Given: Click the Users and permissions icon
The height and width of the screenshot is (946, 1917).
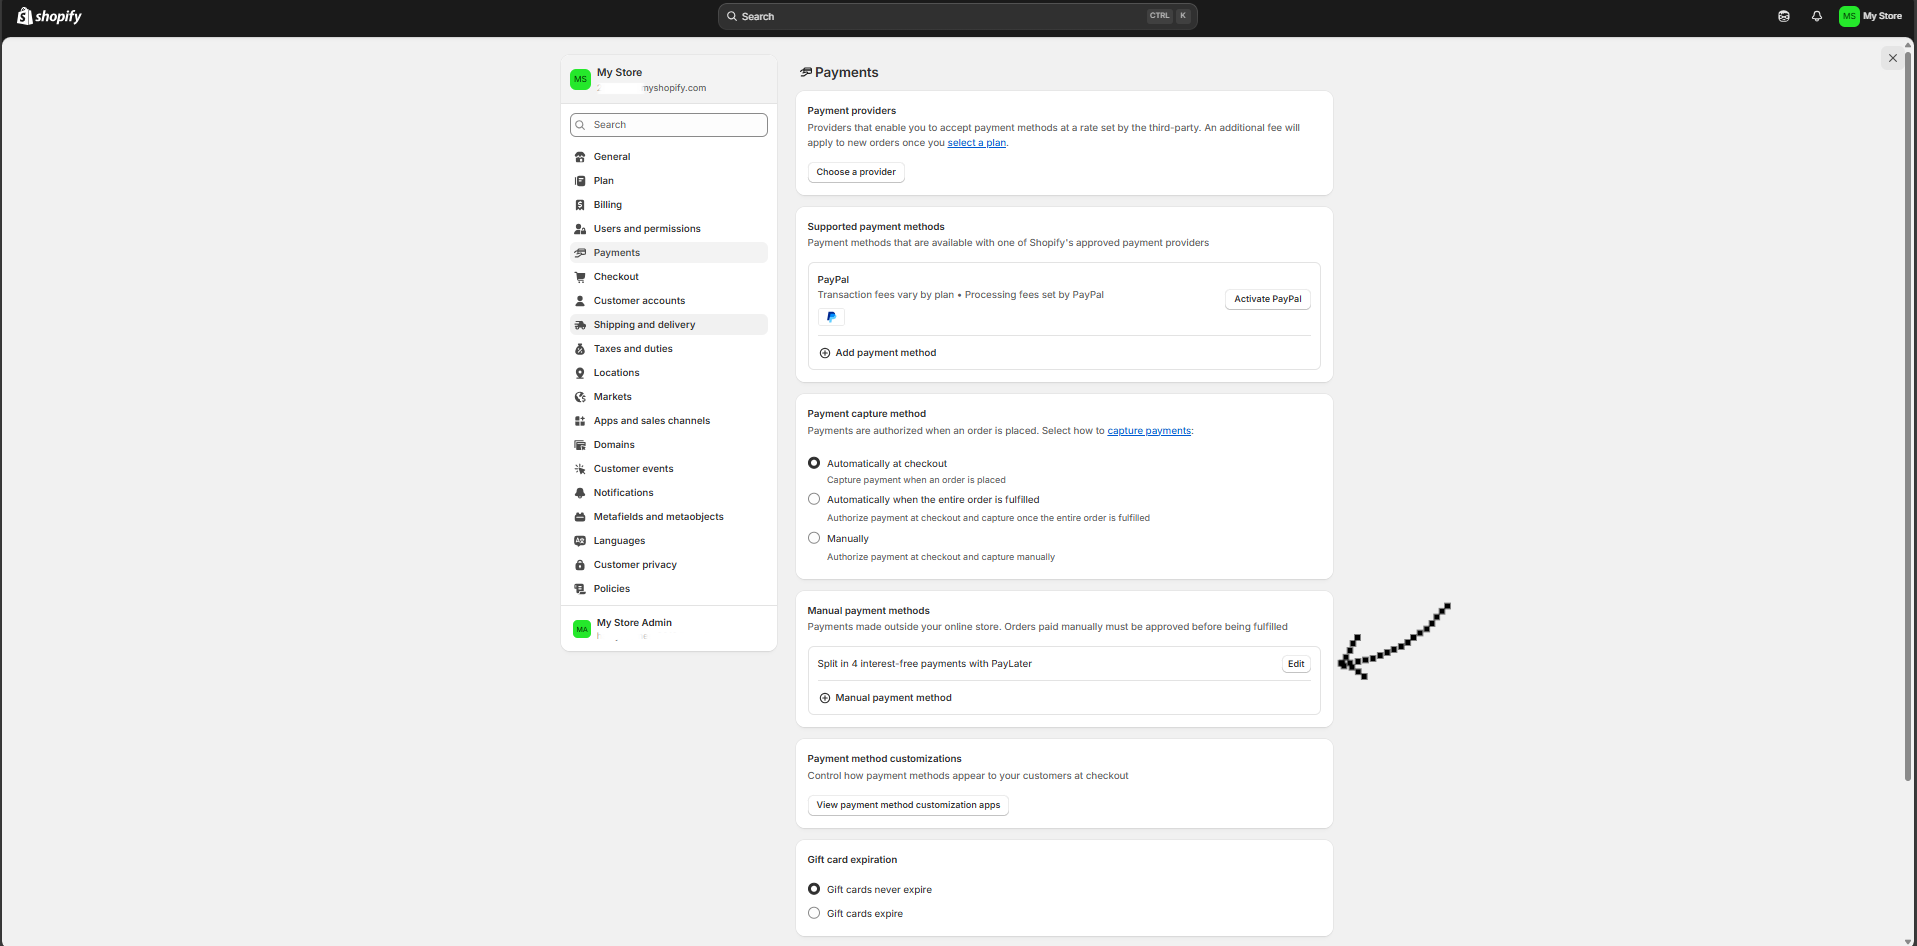Looking at the screenshot, I should pos(580,229).
